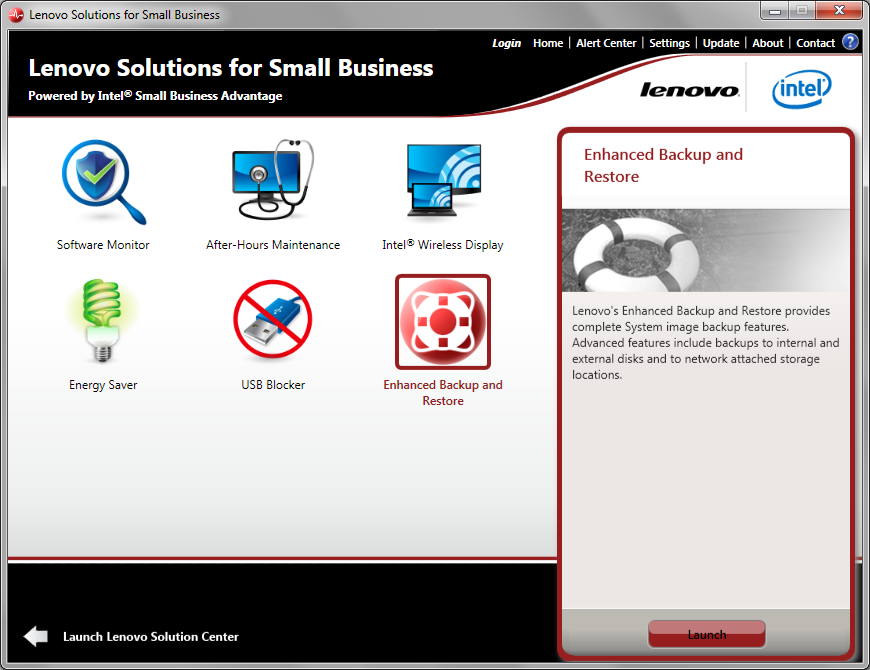The width and height of the screenshot is (870, 670).
Task: Open Settings from the top menu
Action: tap(669, 43)
